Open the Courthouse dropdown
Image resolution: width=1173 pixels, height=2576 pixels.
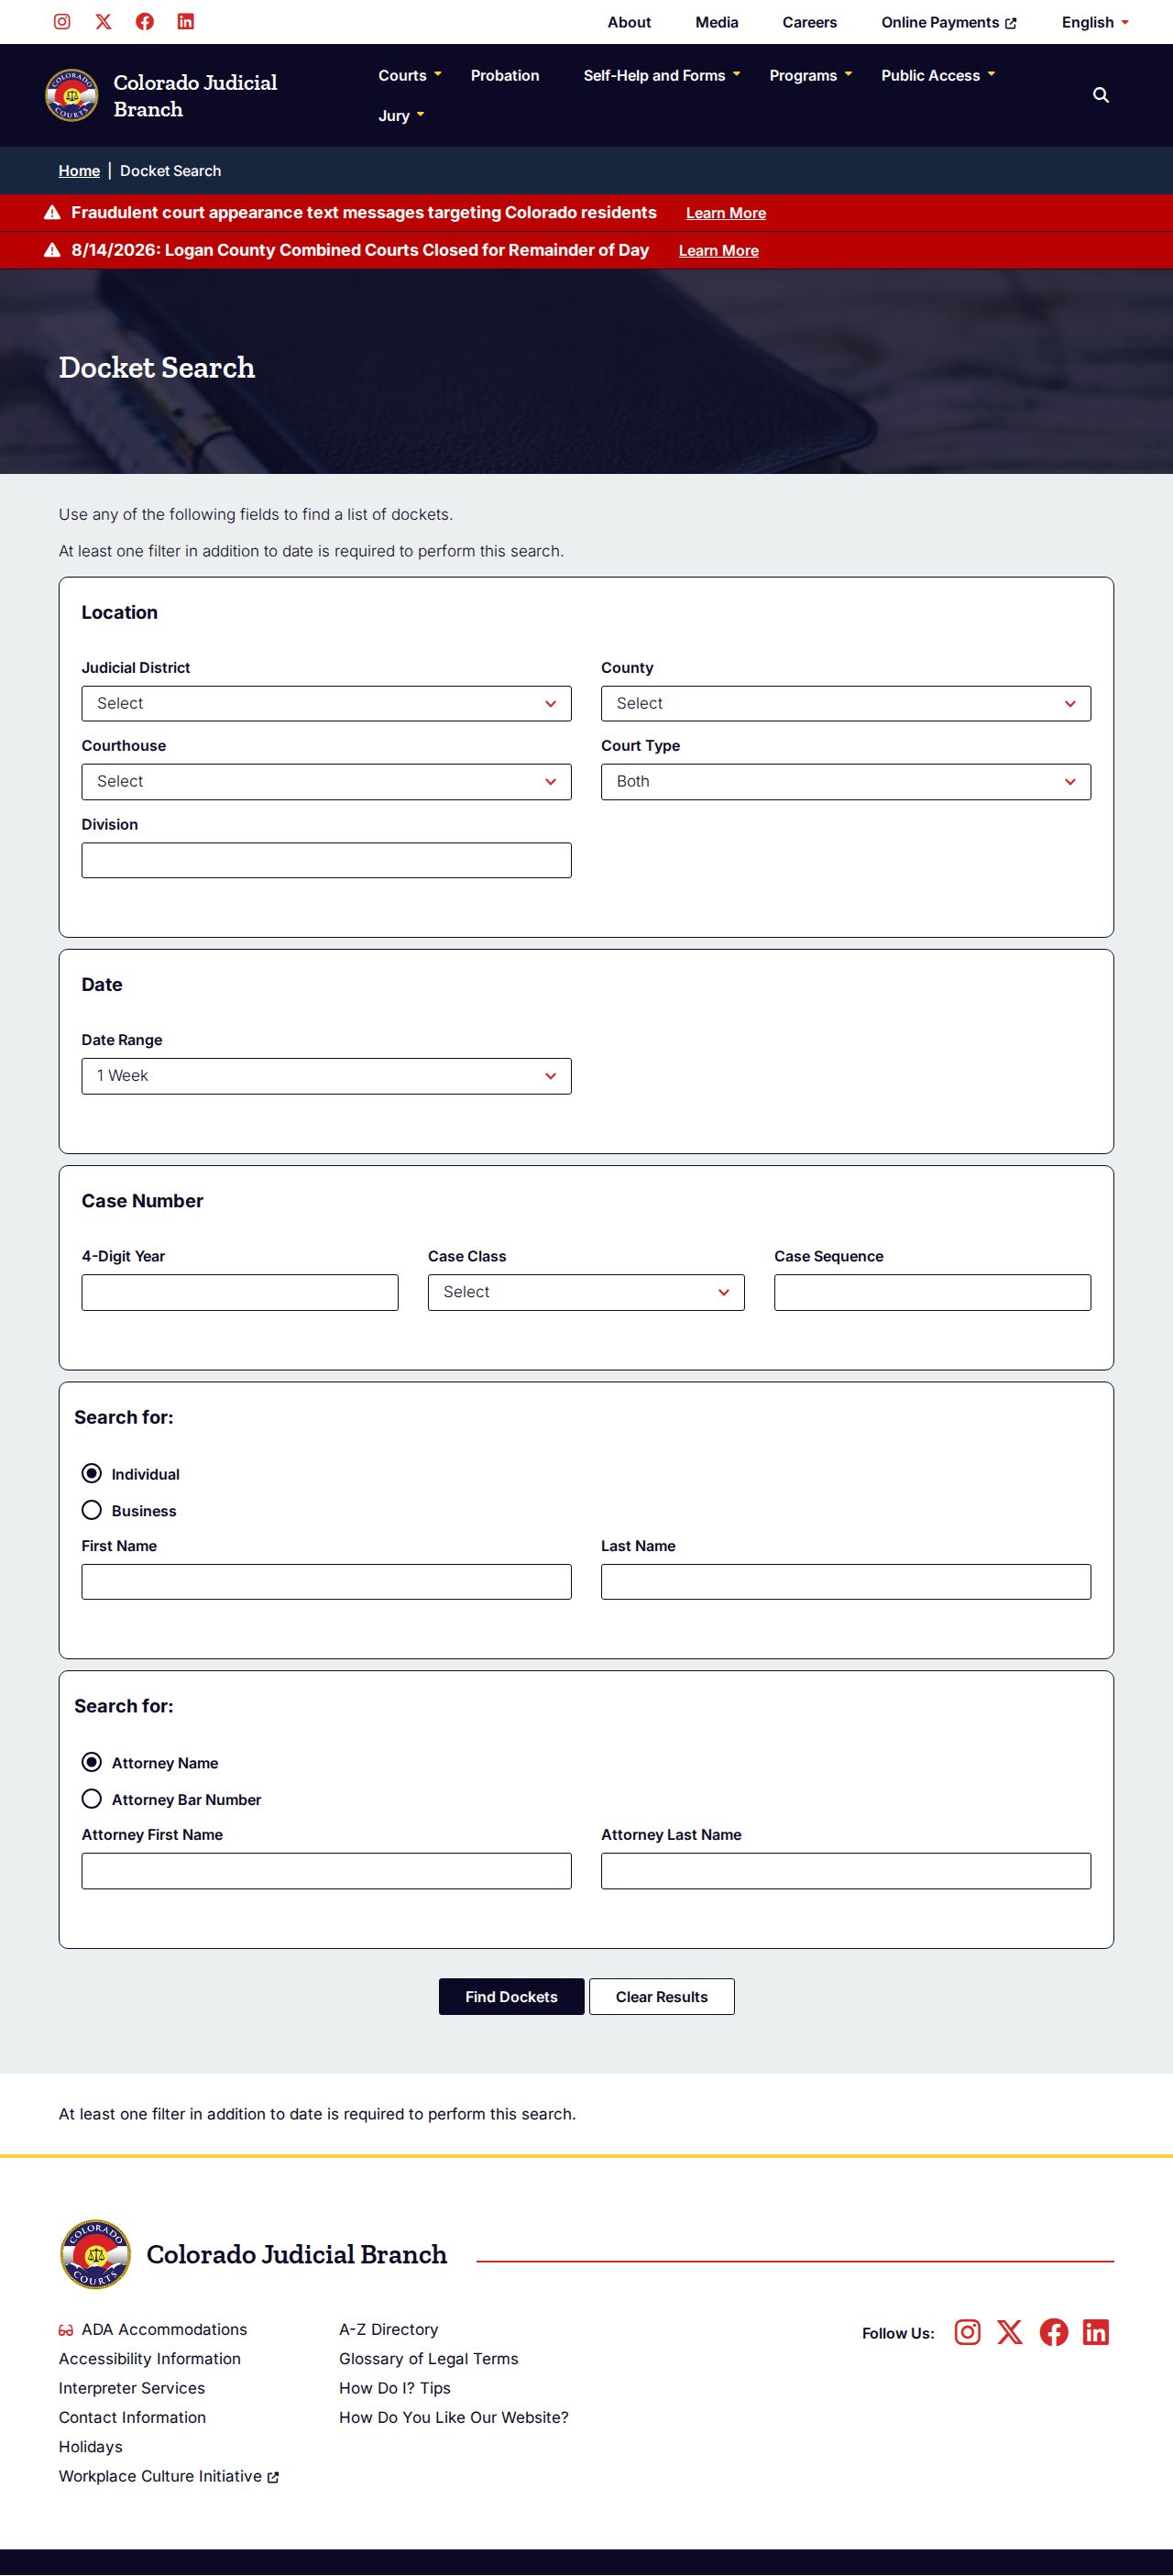pyautogui.click(x=326, y=782)
